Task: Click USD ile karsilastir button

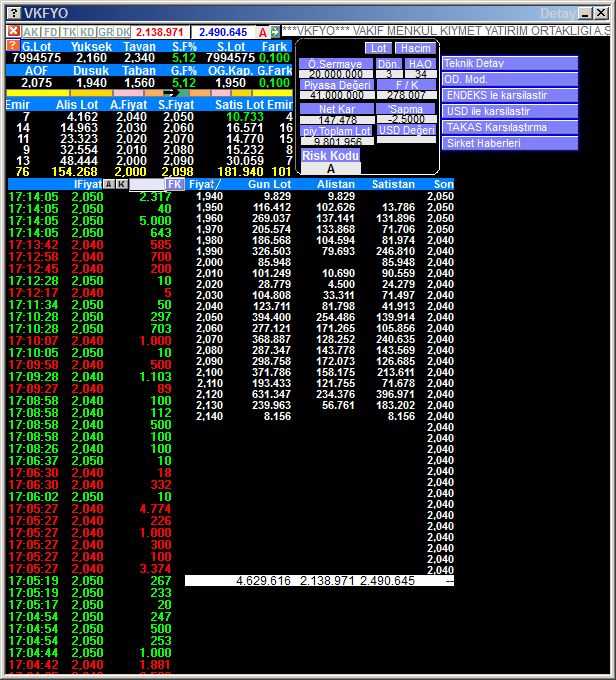Action: coord(510,111)
